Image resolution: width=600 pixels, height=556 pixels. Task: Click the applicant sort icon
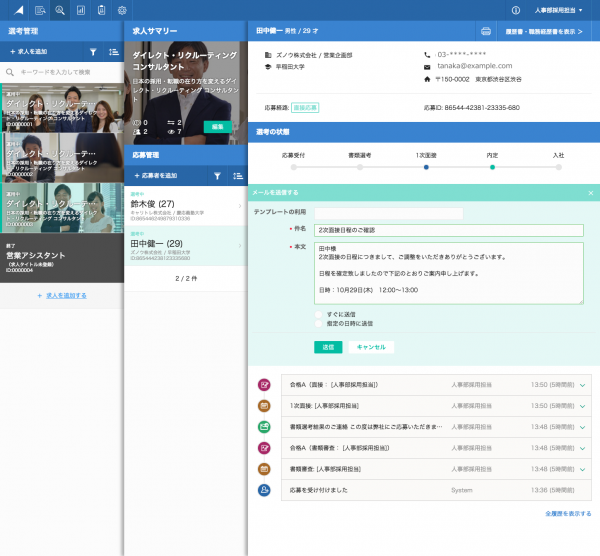click(x=238, y=176)
